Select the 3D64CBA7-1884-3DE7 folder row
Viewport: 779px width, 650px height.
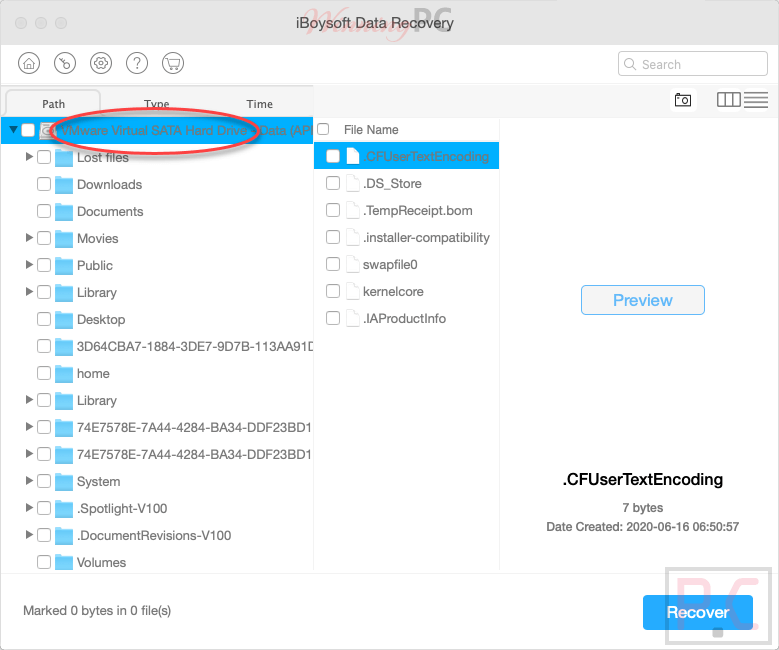(x=157, y=346)
